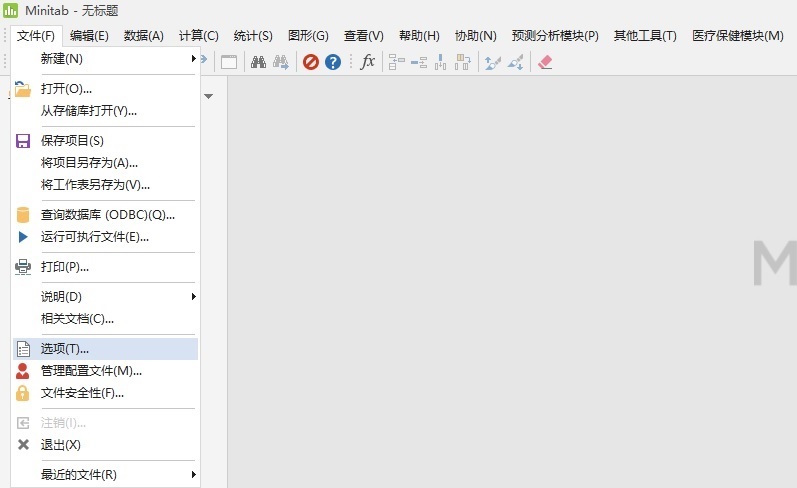Select 选项(T)... menu entry
The height and width of the screenshot is (488, 797).
coord(105,349)
